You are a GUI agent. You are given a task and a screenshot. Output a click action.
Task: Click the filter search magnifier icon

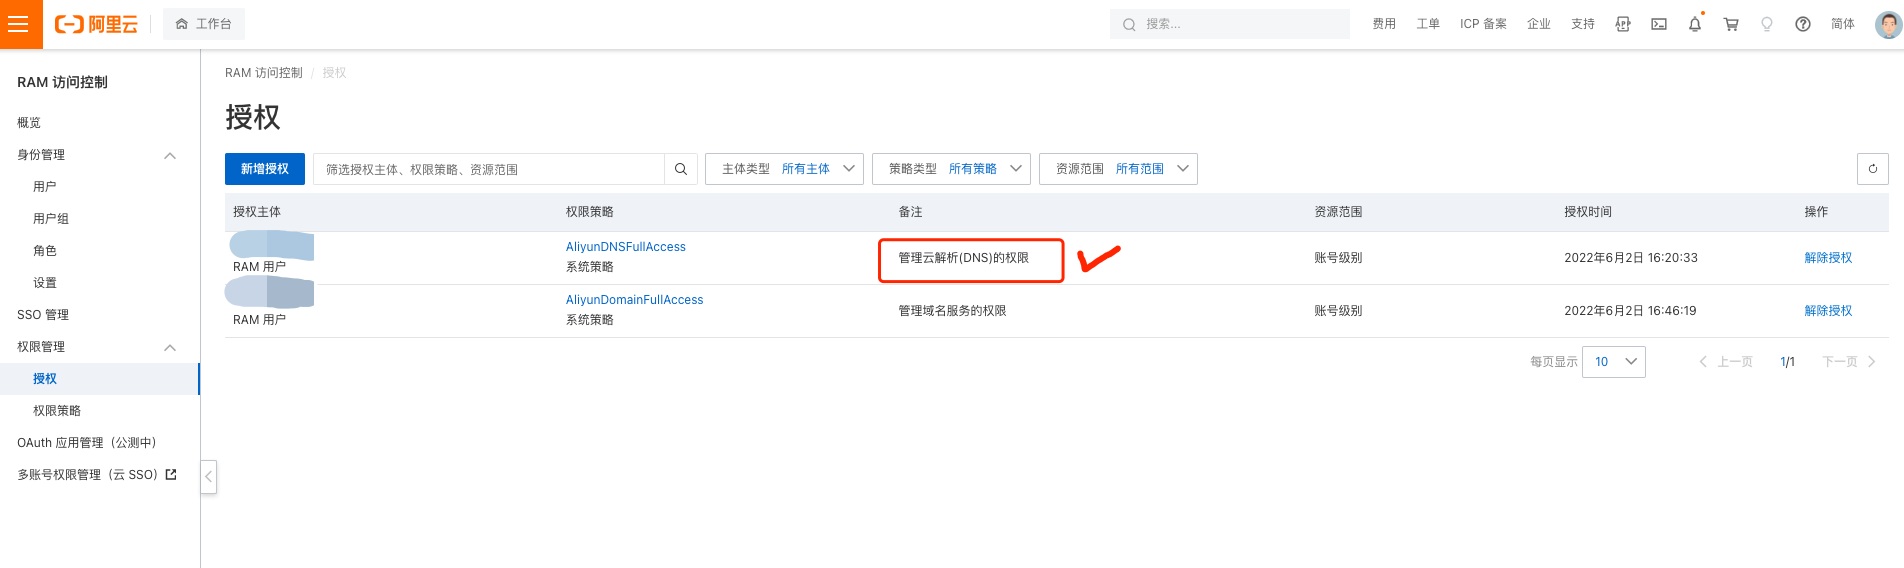coord(681,169)
